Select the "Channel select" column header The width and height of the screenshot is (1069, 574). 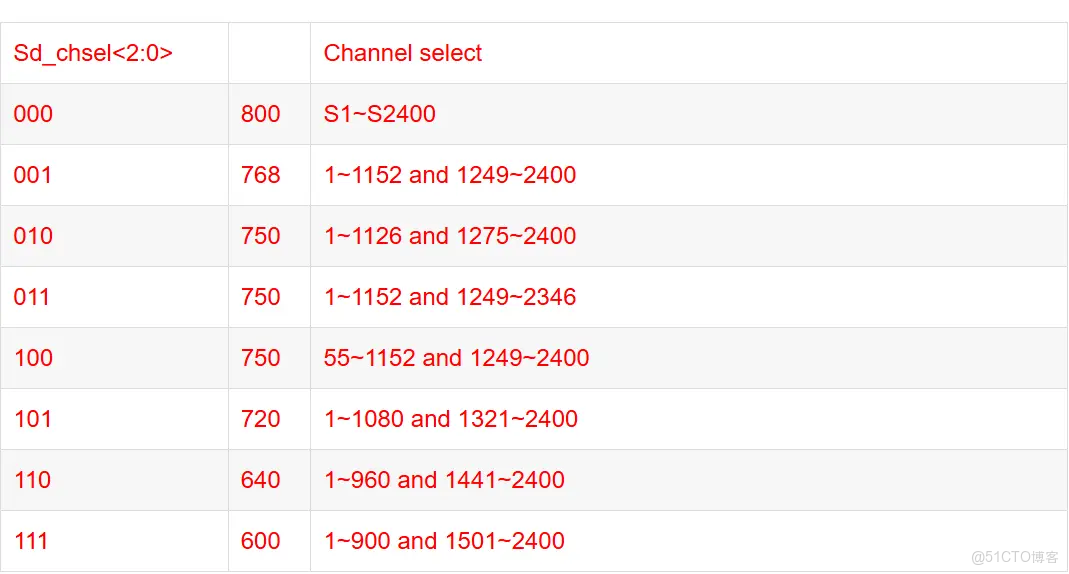coord(403,53)
